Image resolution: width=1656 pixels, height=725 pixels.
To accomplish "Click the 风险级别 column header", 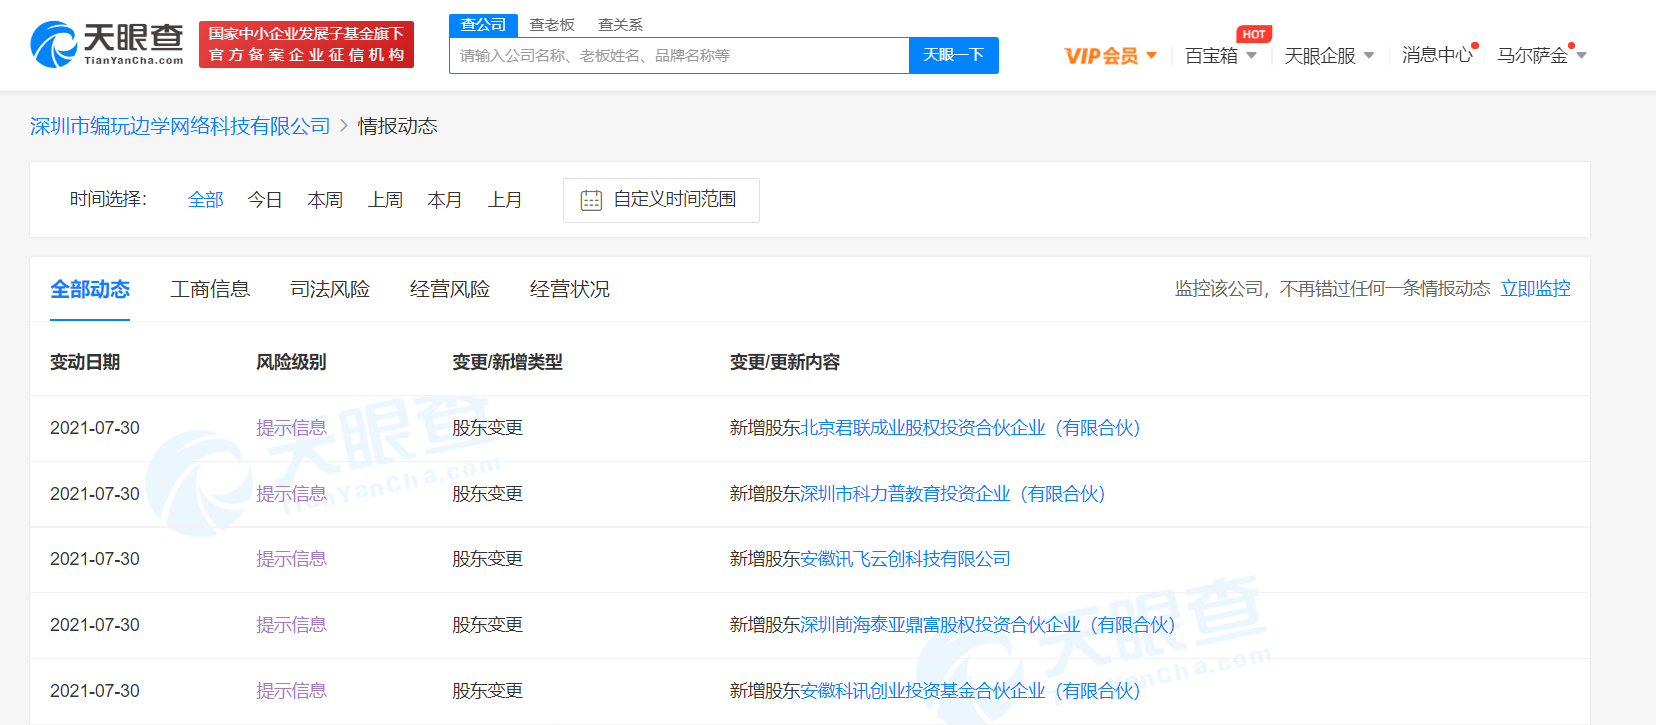I will 291,362.
